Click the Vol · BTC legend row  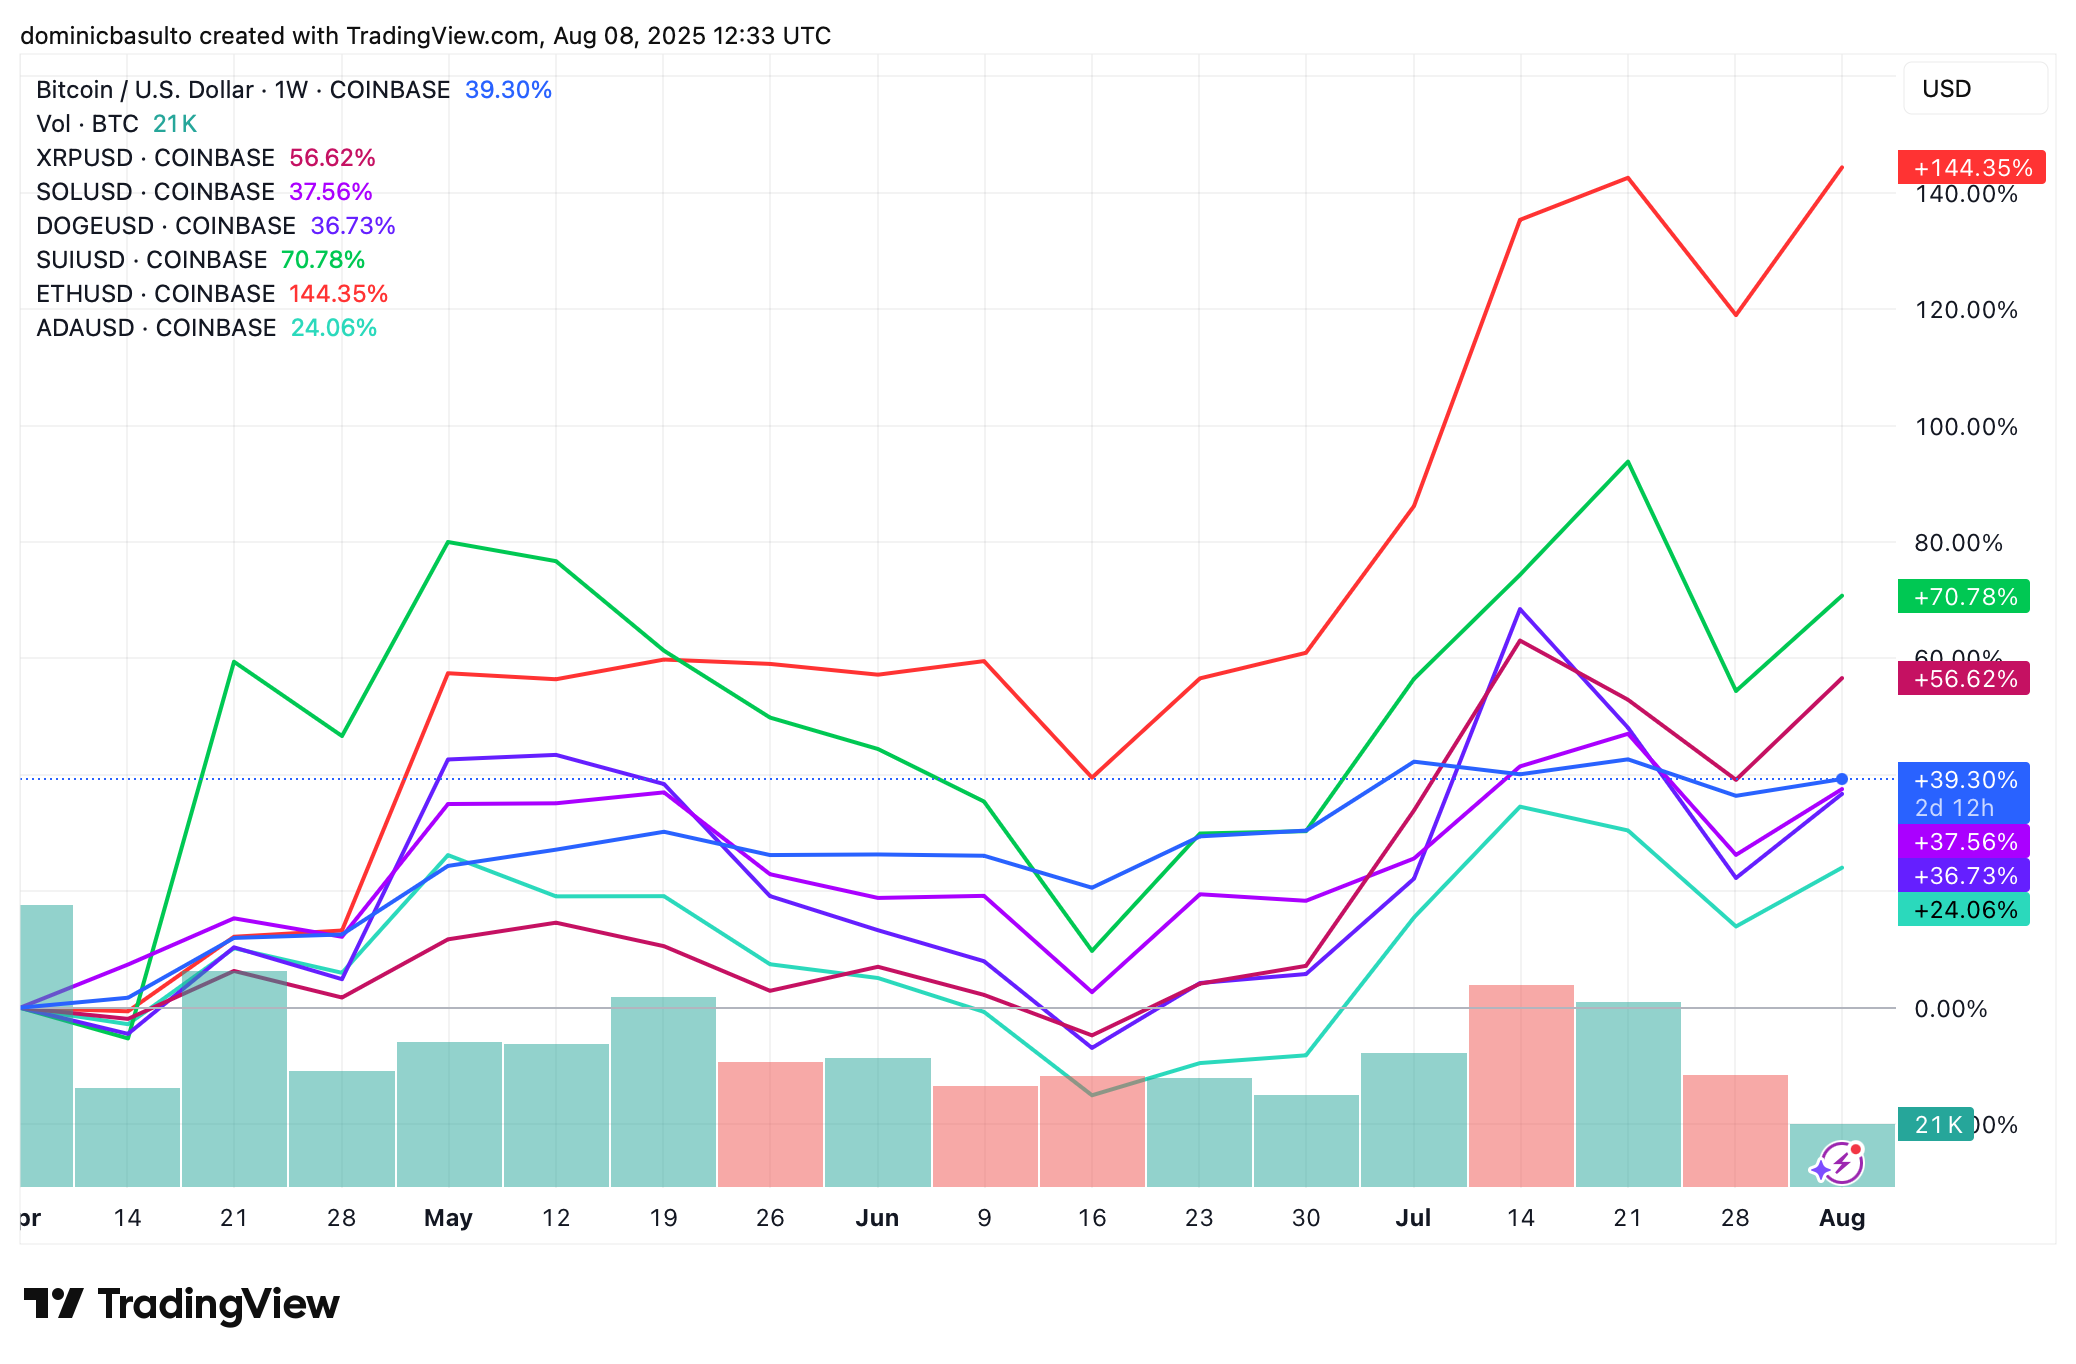click(x=116, y=124)
